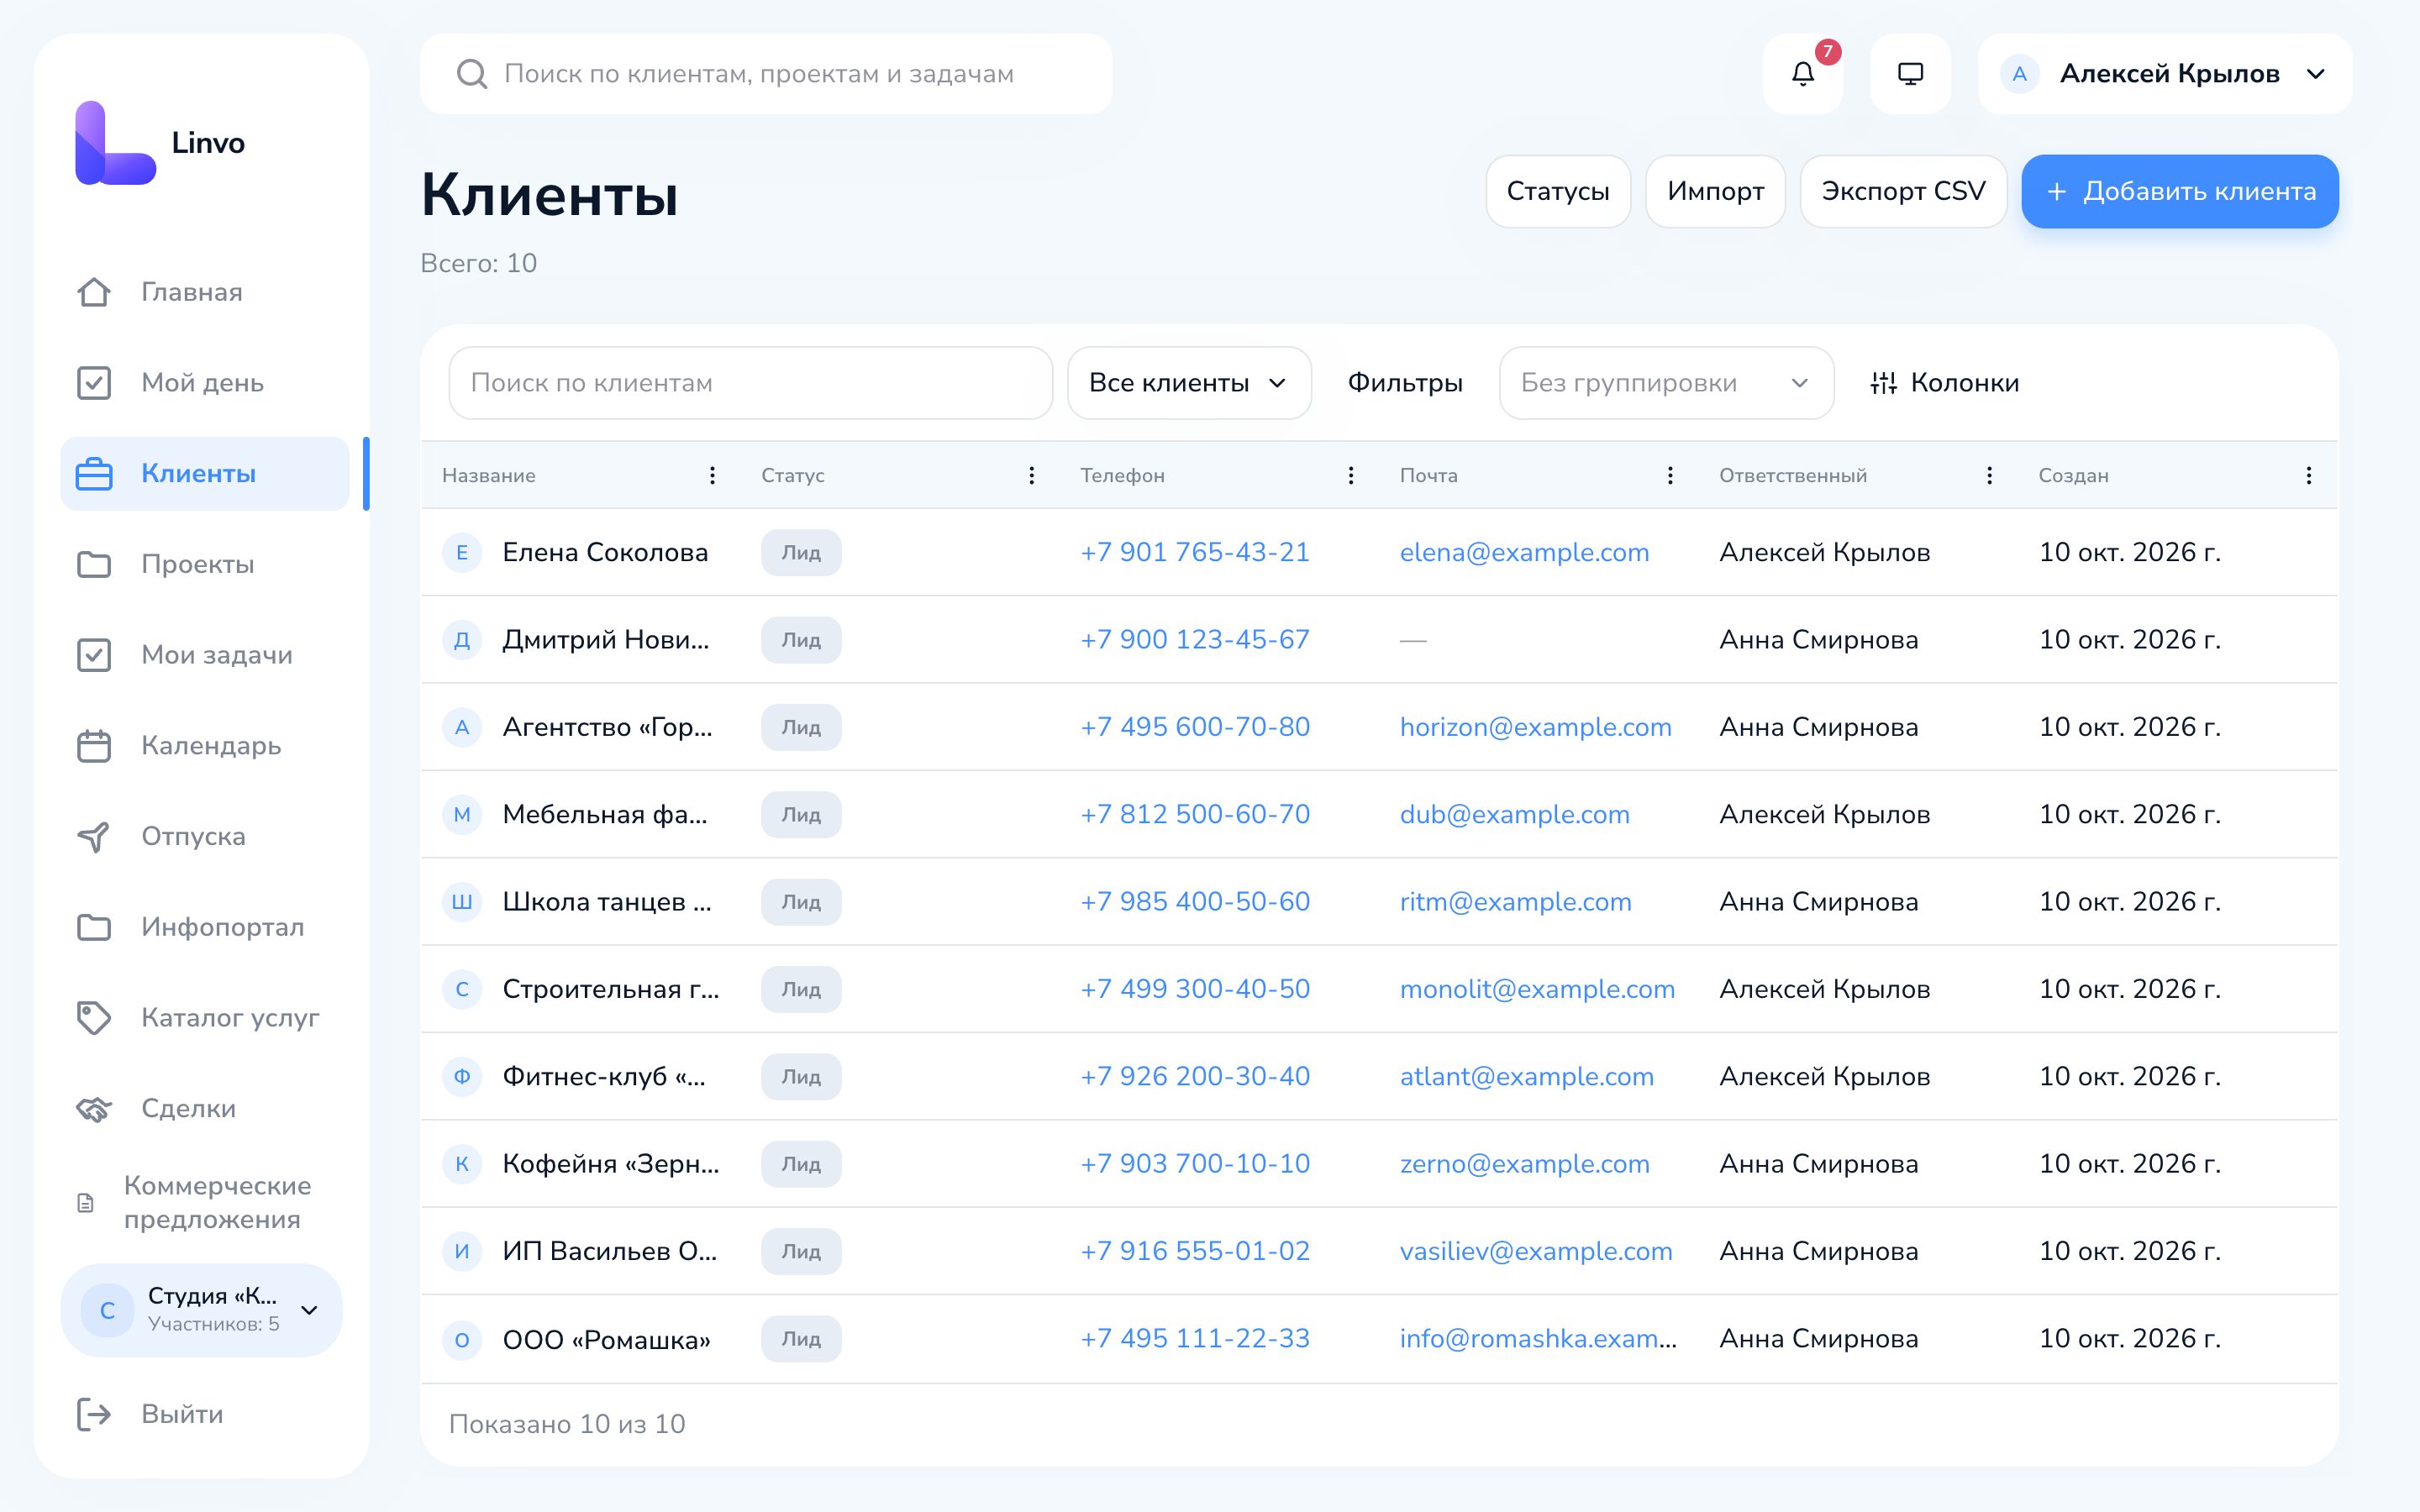
Task: Click the monitor display icon
Action: point(1910,74)
